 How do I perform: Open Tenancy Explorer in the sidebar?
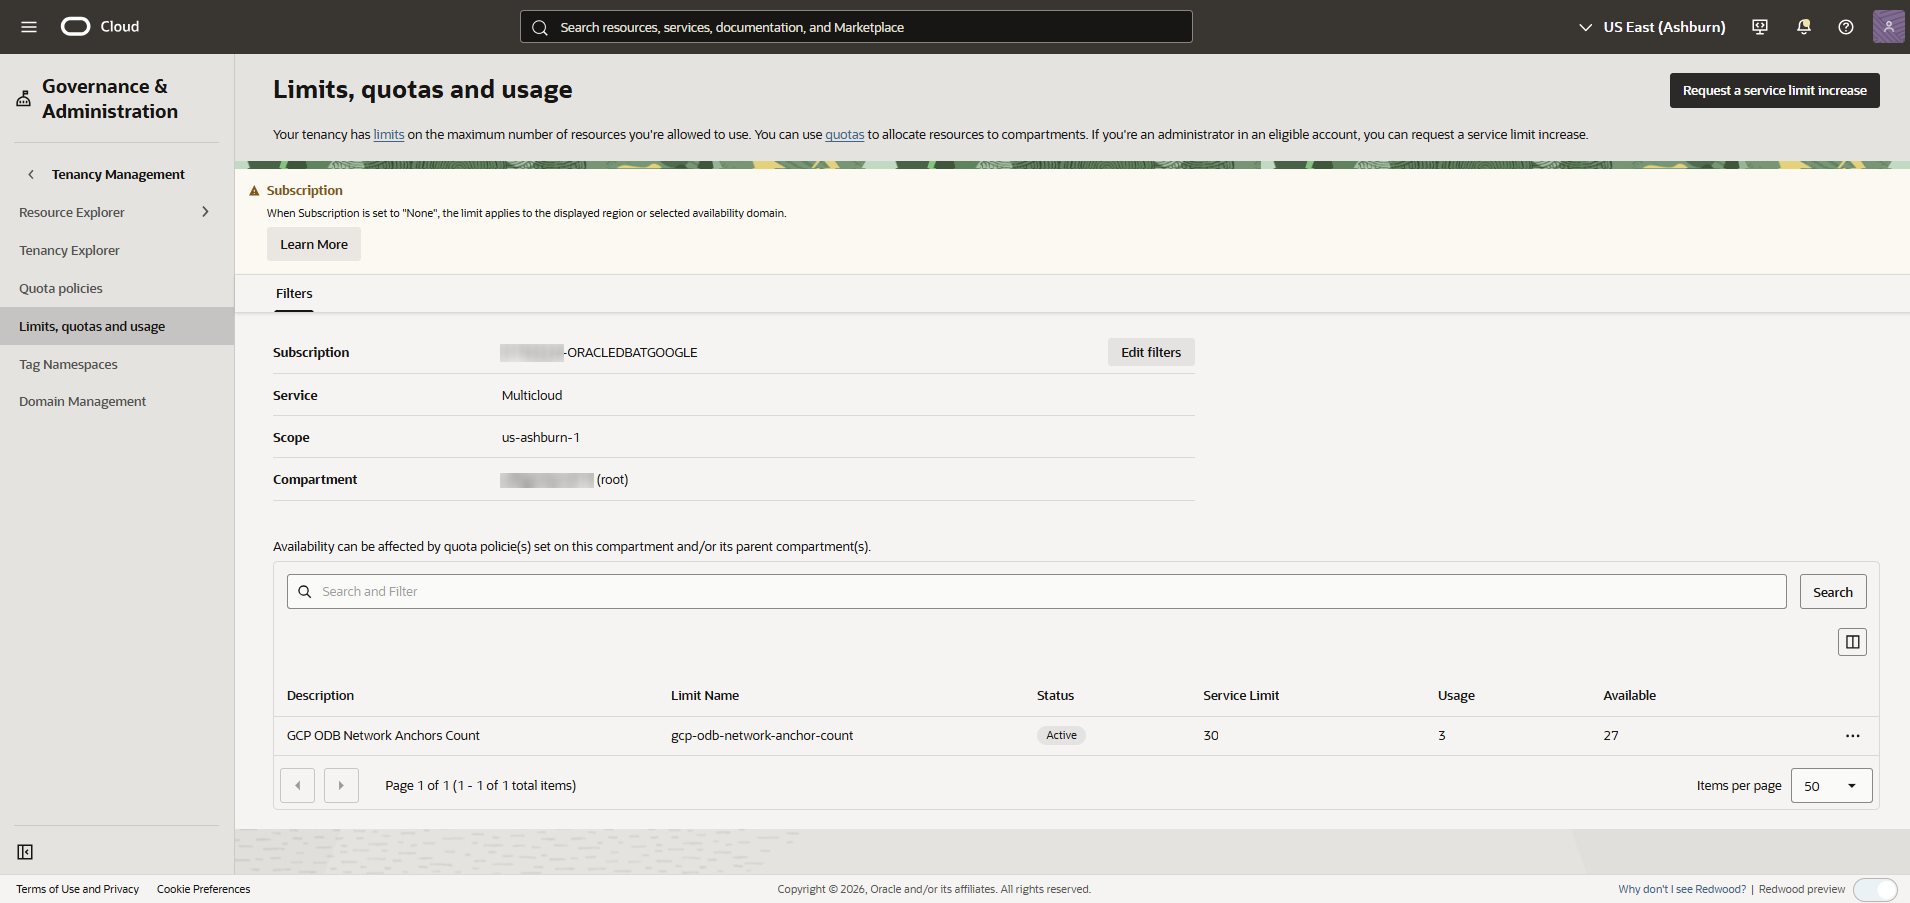pyautogui.click(x=69, y=250)
